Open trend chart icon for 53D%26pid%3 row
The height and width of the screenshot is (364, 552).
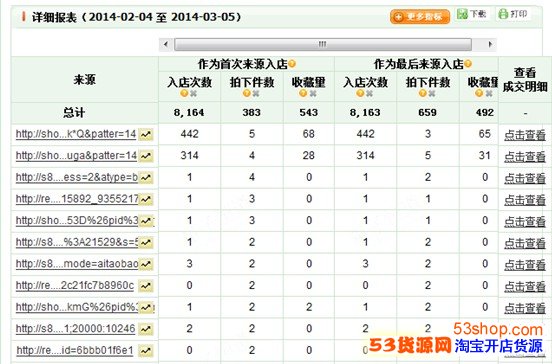click(146, 221)
